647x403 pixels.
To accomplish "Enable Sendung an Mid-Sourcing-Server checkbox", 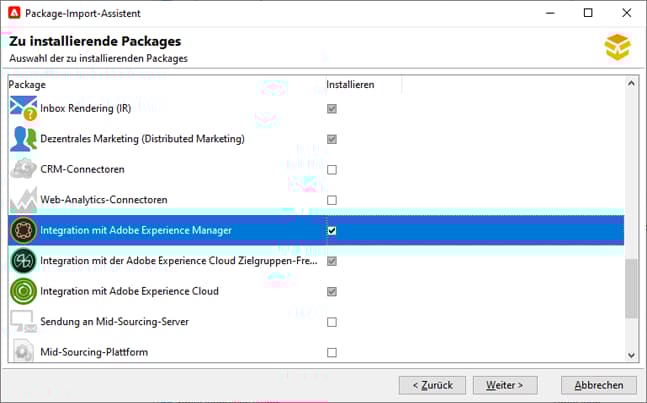I will click(x=332, y=322).
